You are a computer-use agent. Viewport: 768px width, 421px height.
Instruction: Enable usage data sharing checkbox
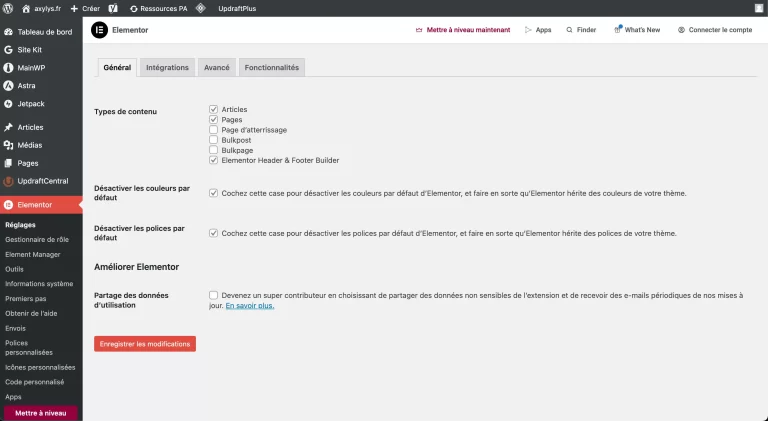pos(214,295)
